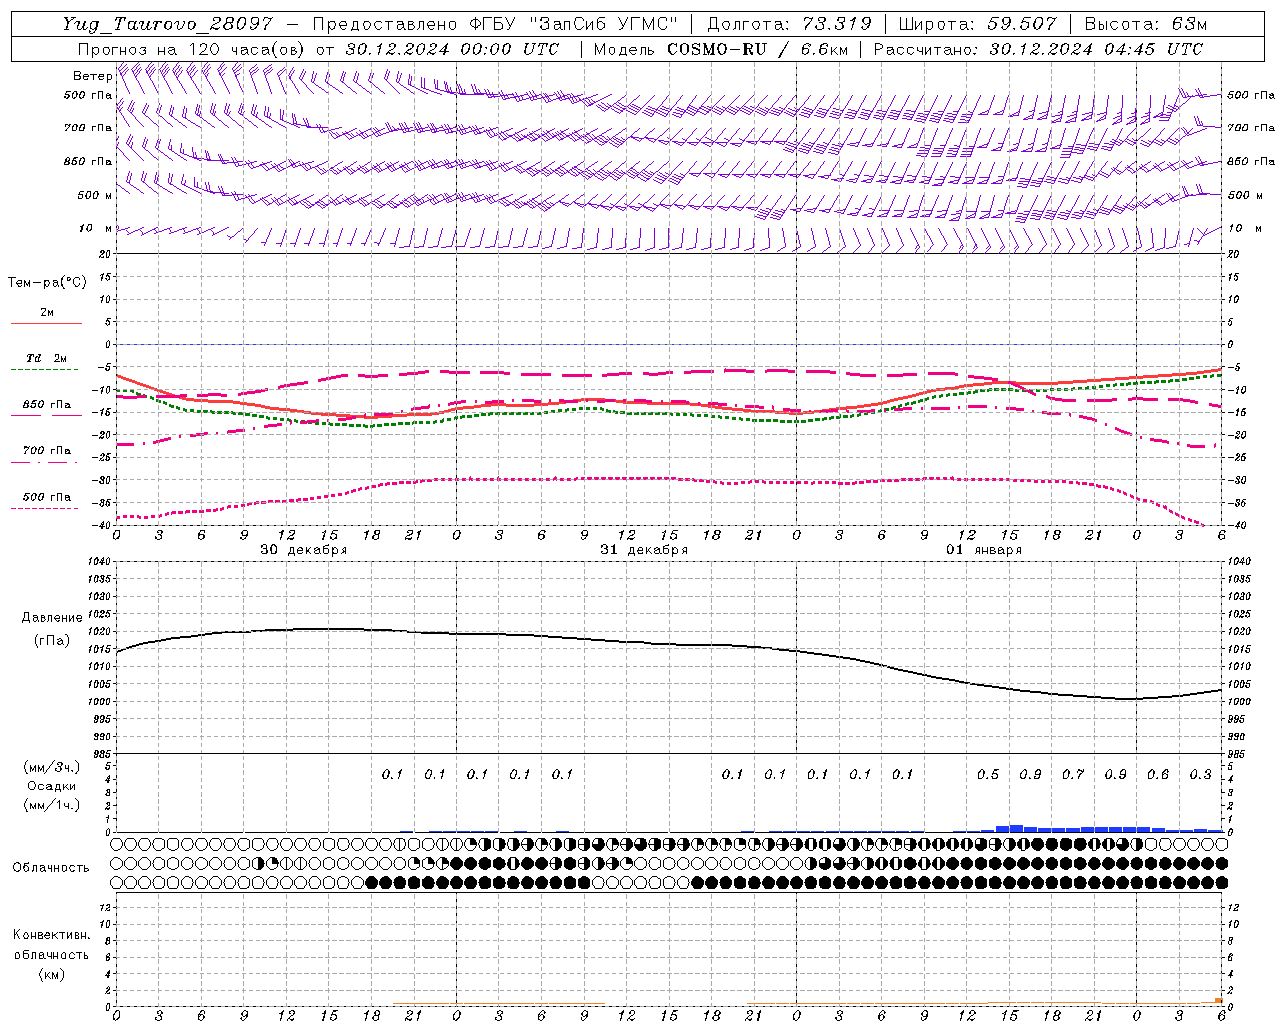Click the Td 2м legend entry
This screenshot has height=1024, width=1280.
click(x=46, y=358)
